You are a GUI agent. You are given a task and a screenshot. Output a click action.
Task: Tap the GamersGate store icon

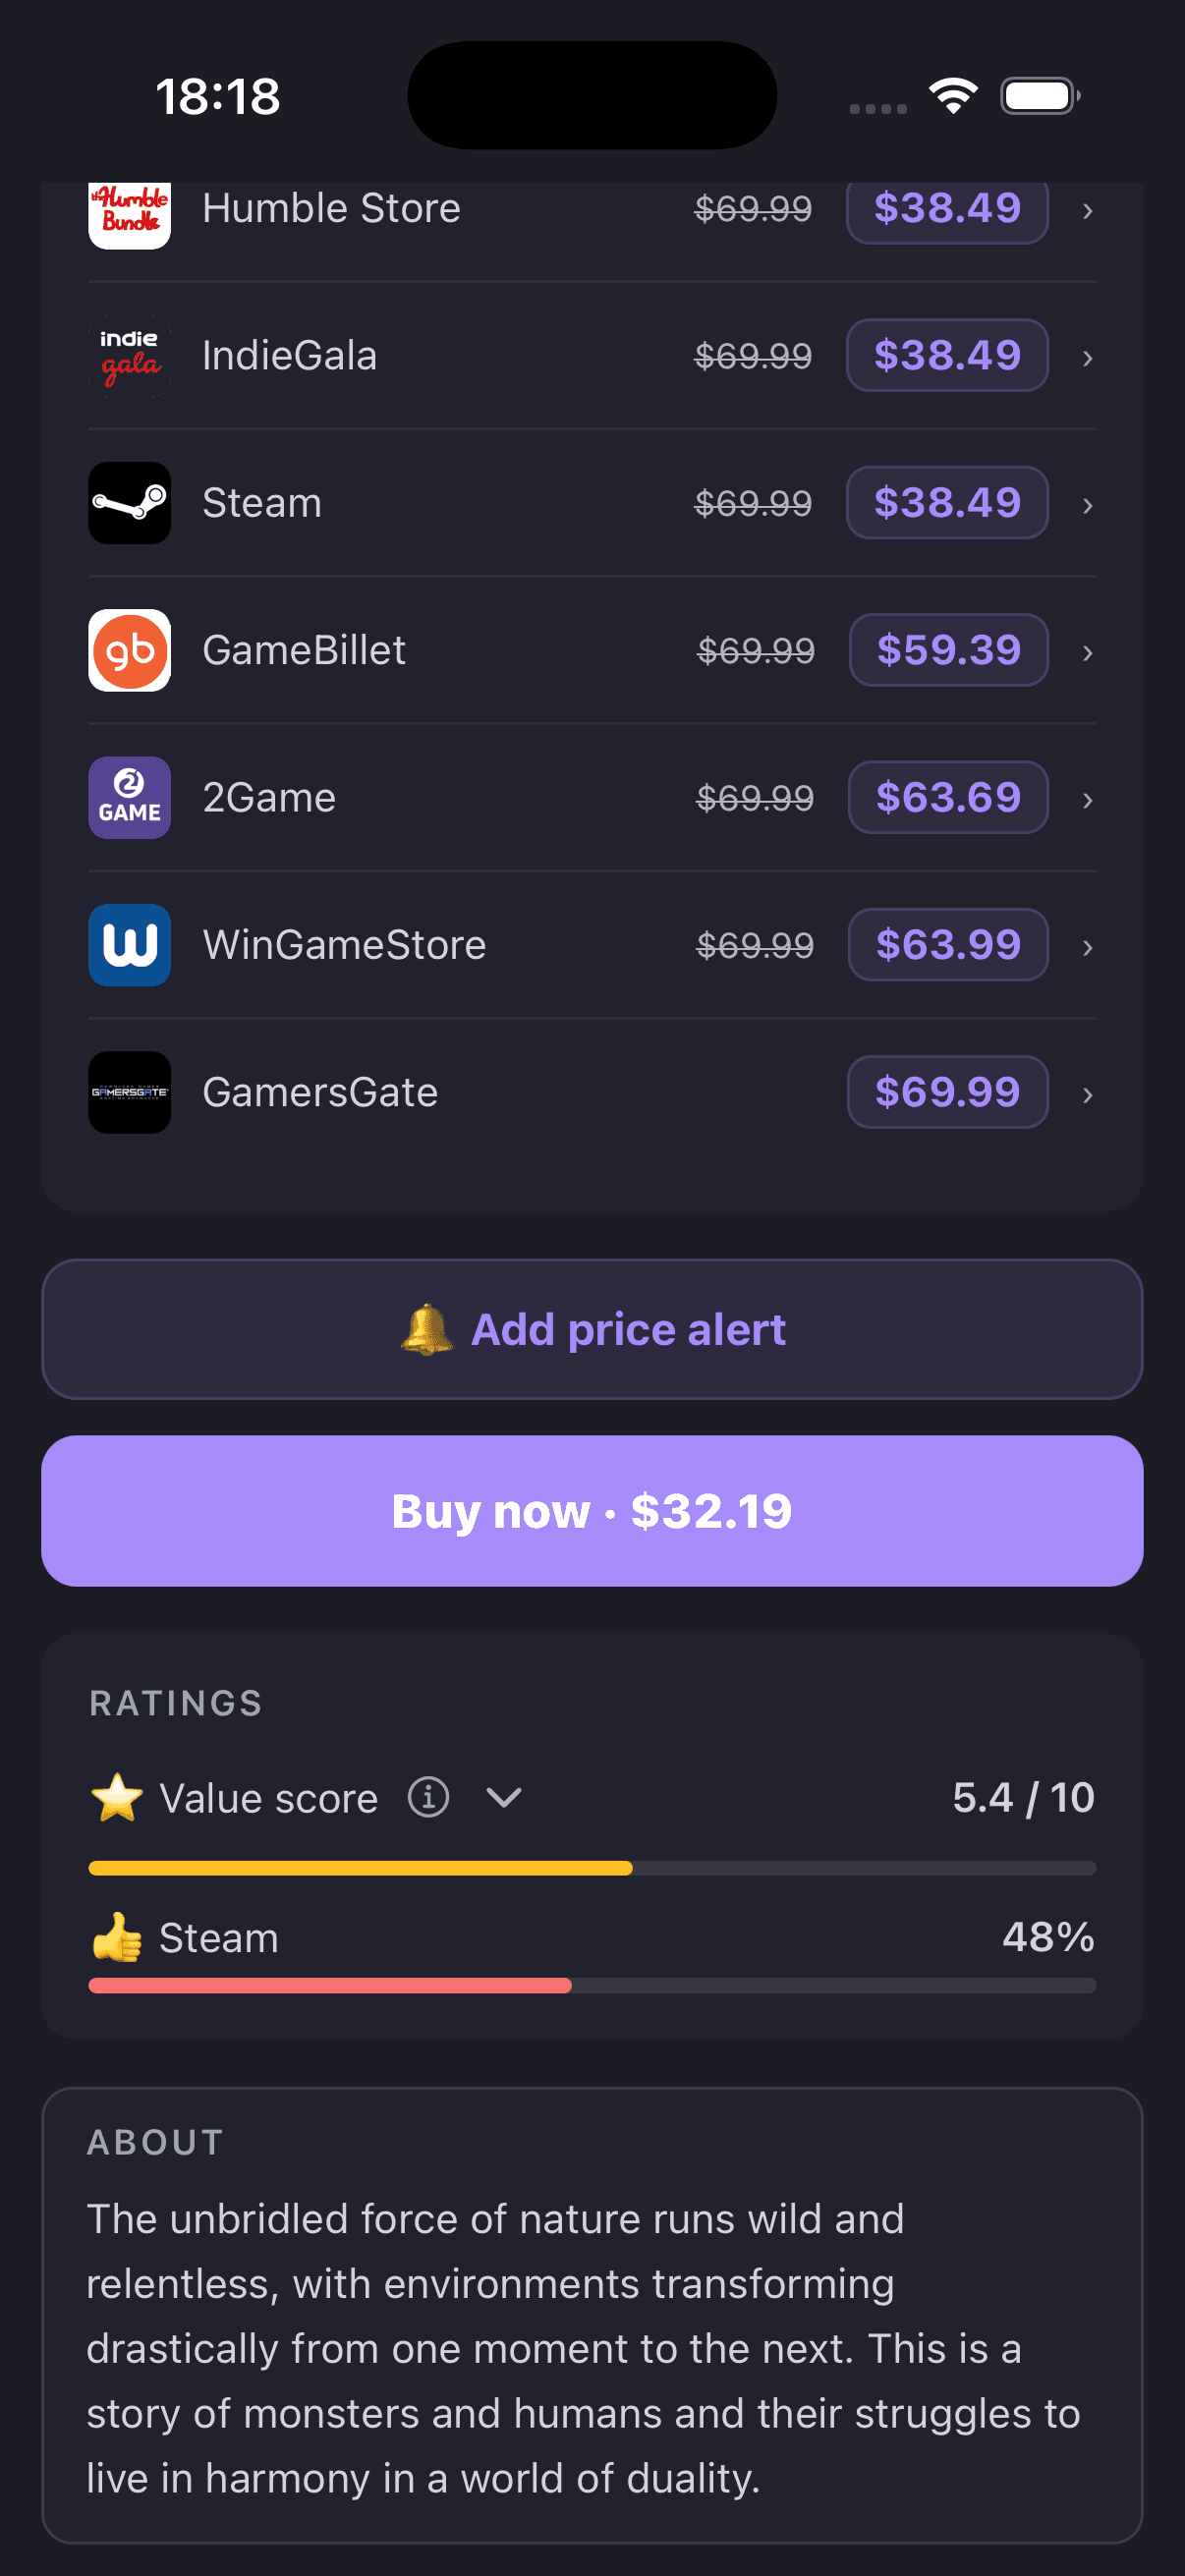tap(129, 1092)
